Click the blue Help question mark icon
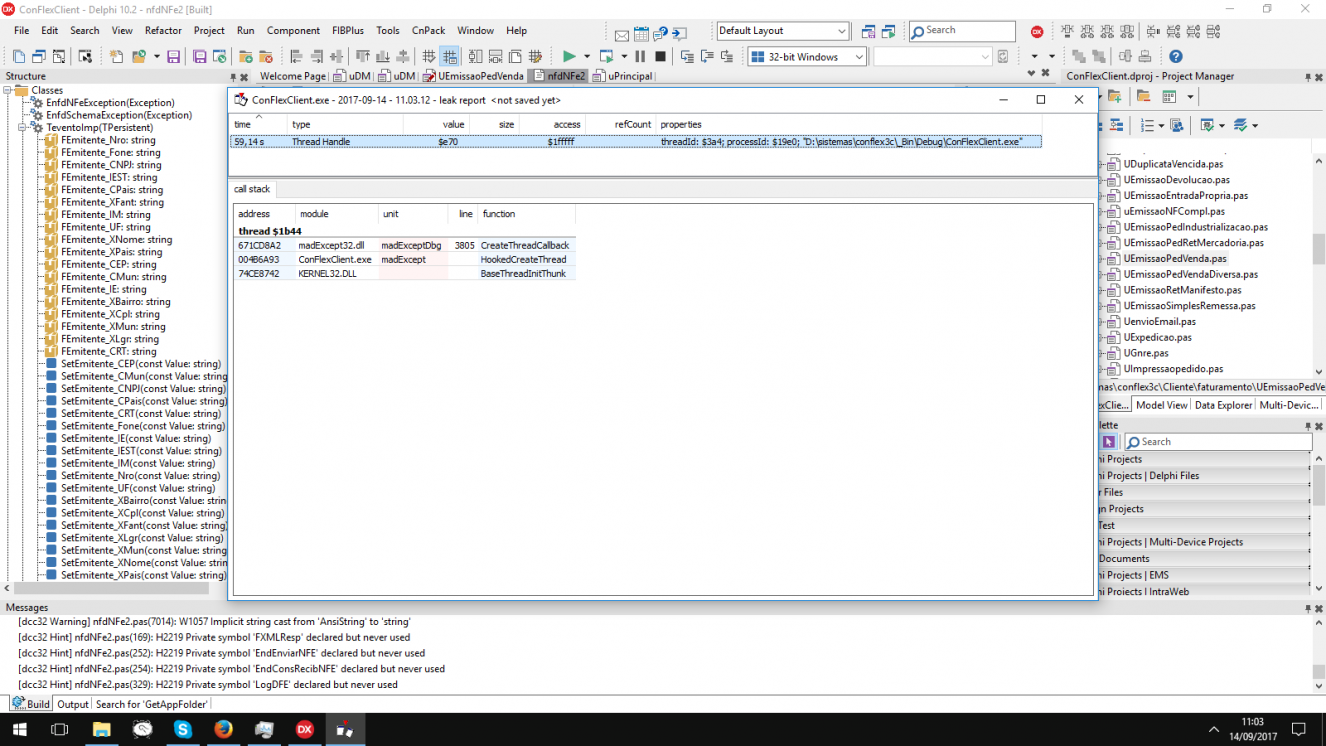 (1176, 57)
